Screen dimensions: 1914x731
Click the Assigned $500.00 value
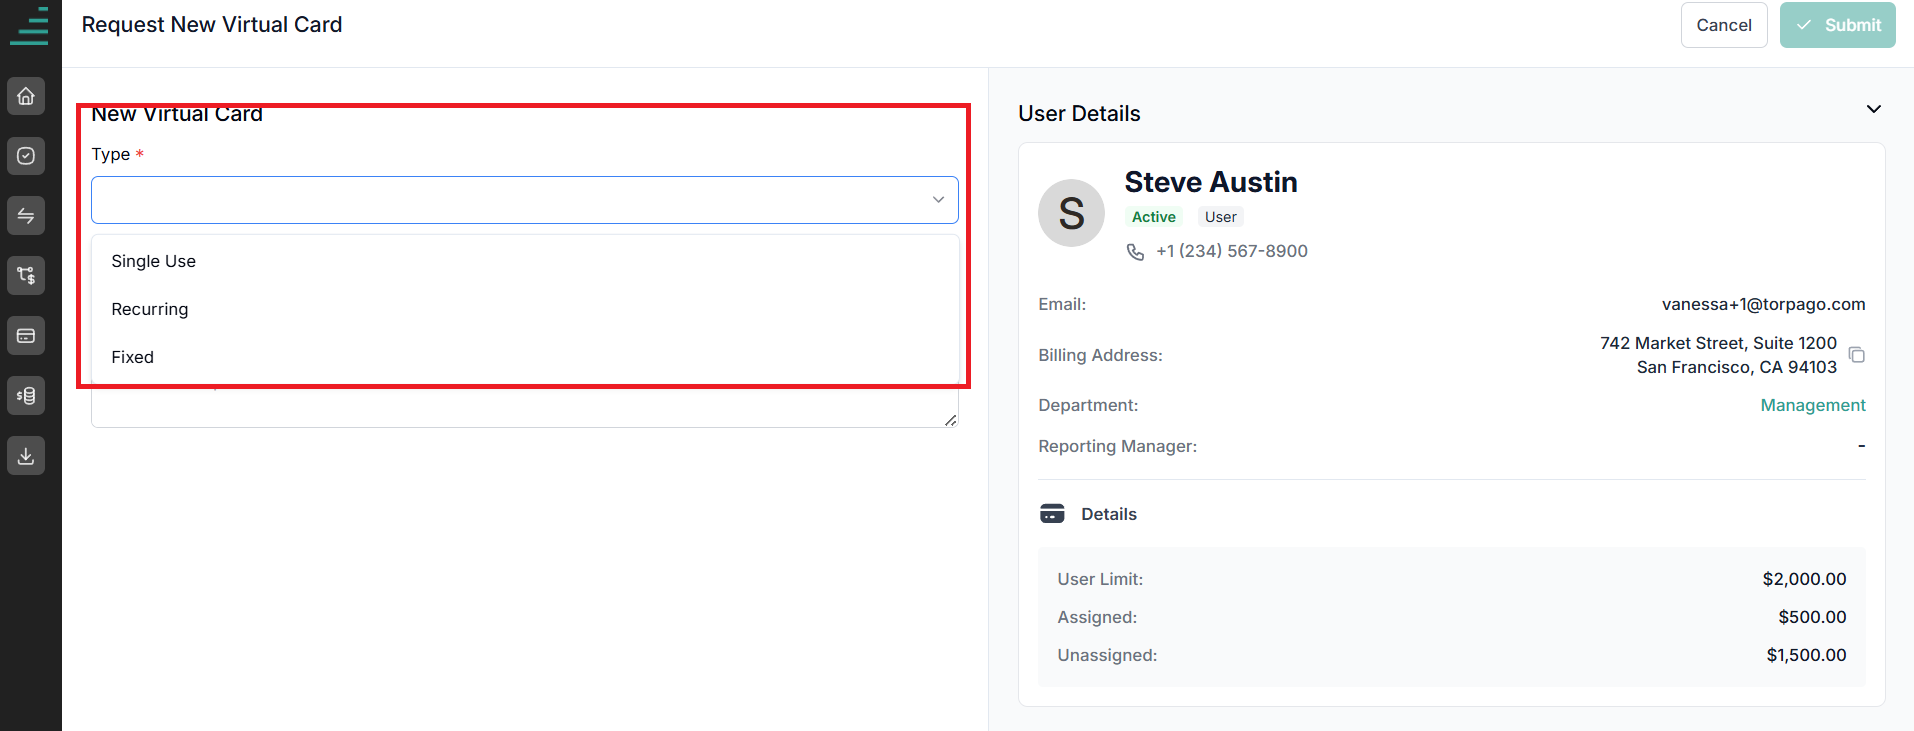click(x=1812, y=617)
